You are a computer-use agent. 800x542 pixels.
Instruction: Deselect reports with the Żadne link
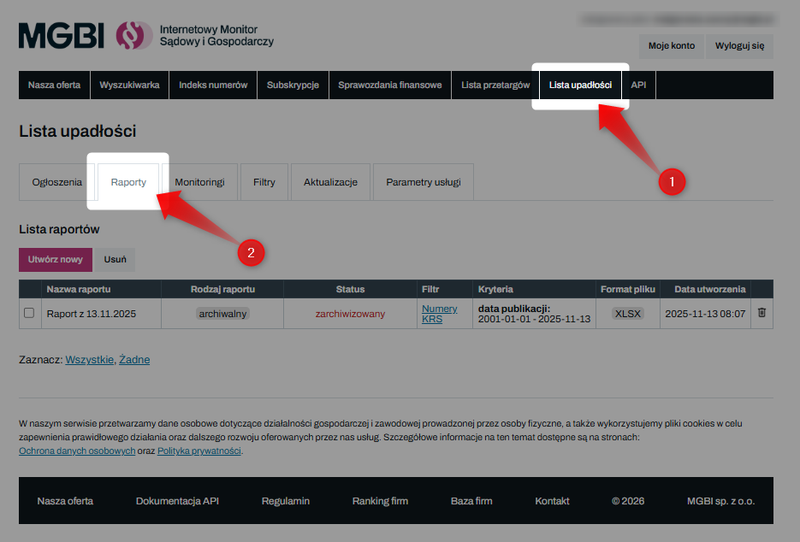pos(134,359)
